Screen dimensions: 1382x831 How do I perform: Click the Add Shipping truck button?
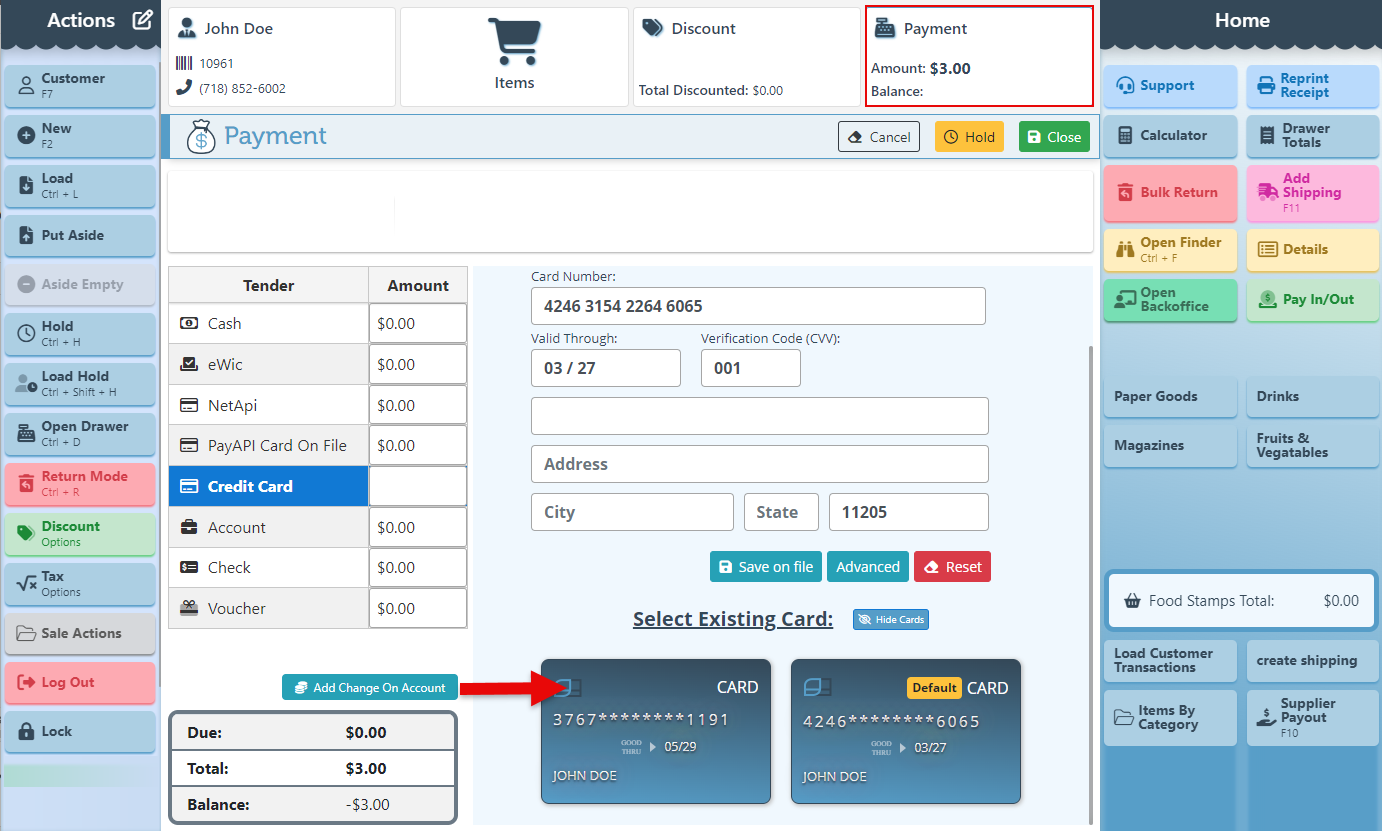[x=1312, y=193]
